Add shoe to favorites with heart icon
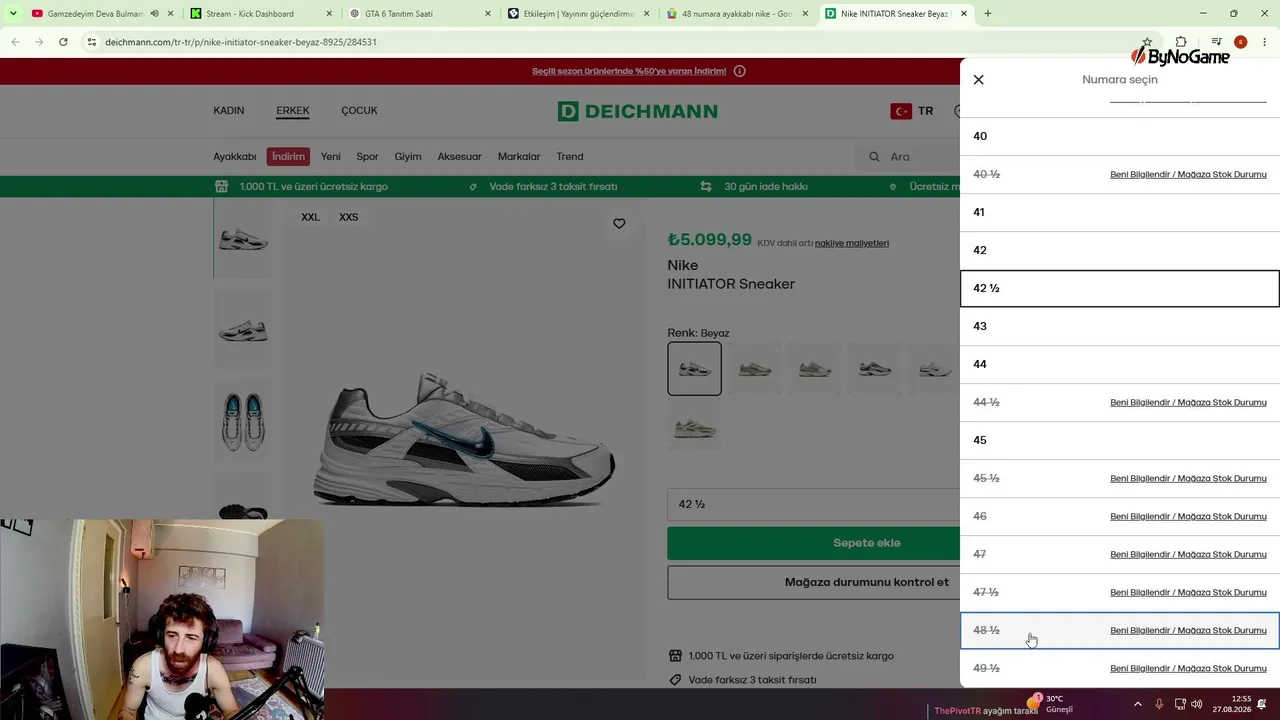Viewport: 1280px width, 720px height. [x=619, y=224]
